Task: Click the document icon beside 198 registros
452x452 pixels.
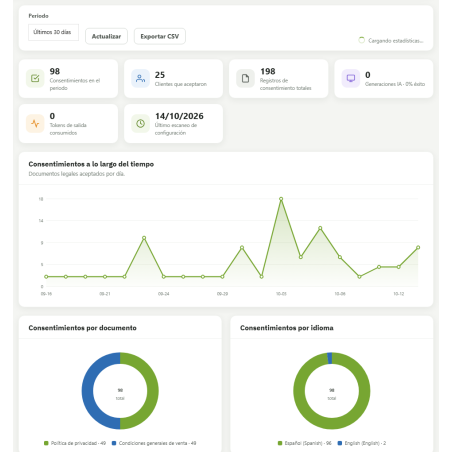Action: point(245,79)
